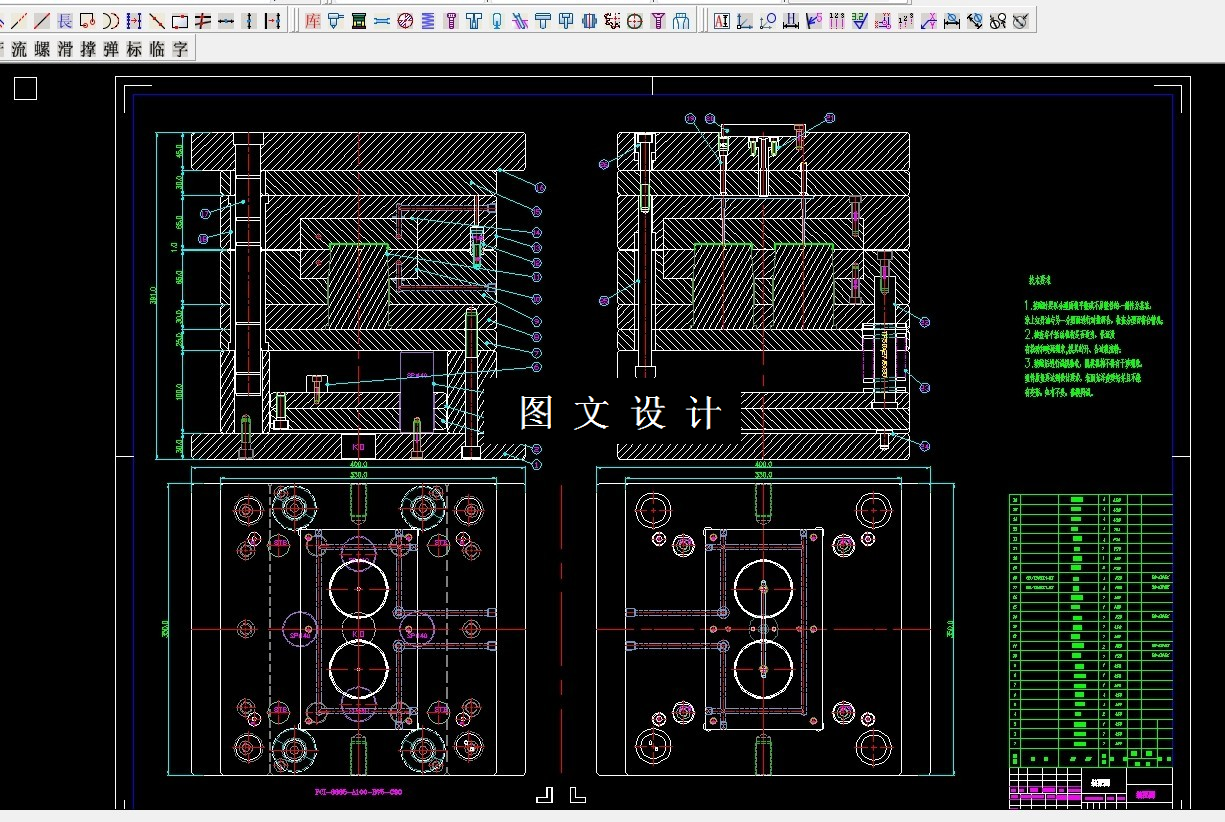Click the 長 length tool icon

click(x=64, y=20)
